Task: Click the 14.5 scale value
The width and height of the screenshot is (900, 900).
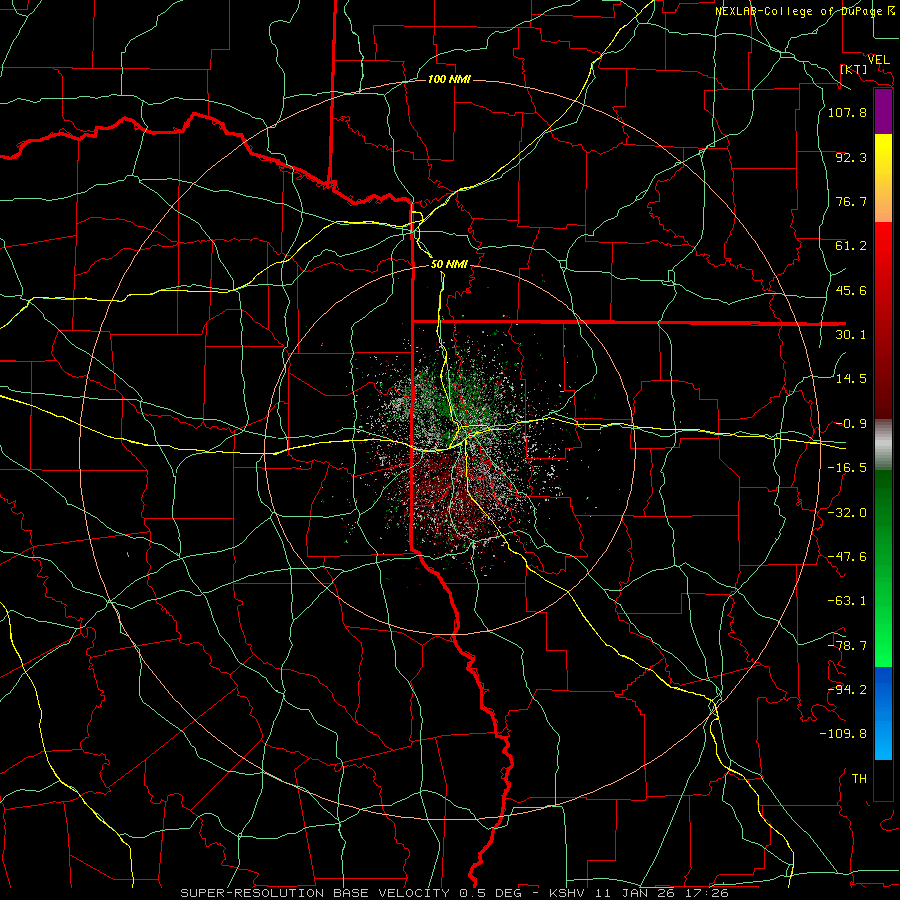Action: coord(851,378)
